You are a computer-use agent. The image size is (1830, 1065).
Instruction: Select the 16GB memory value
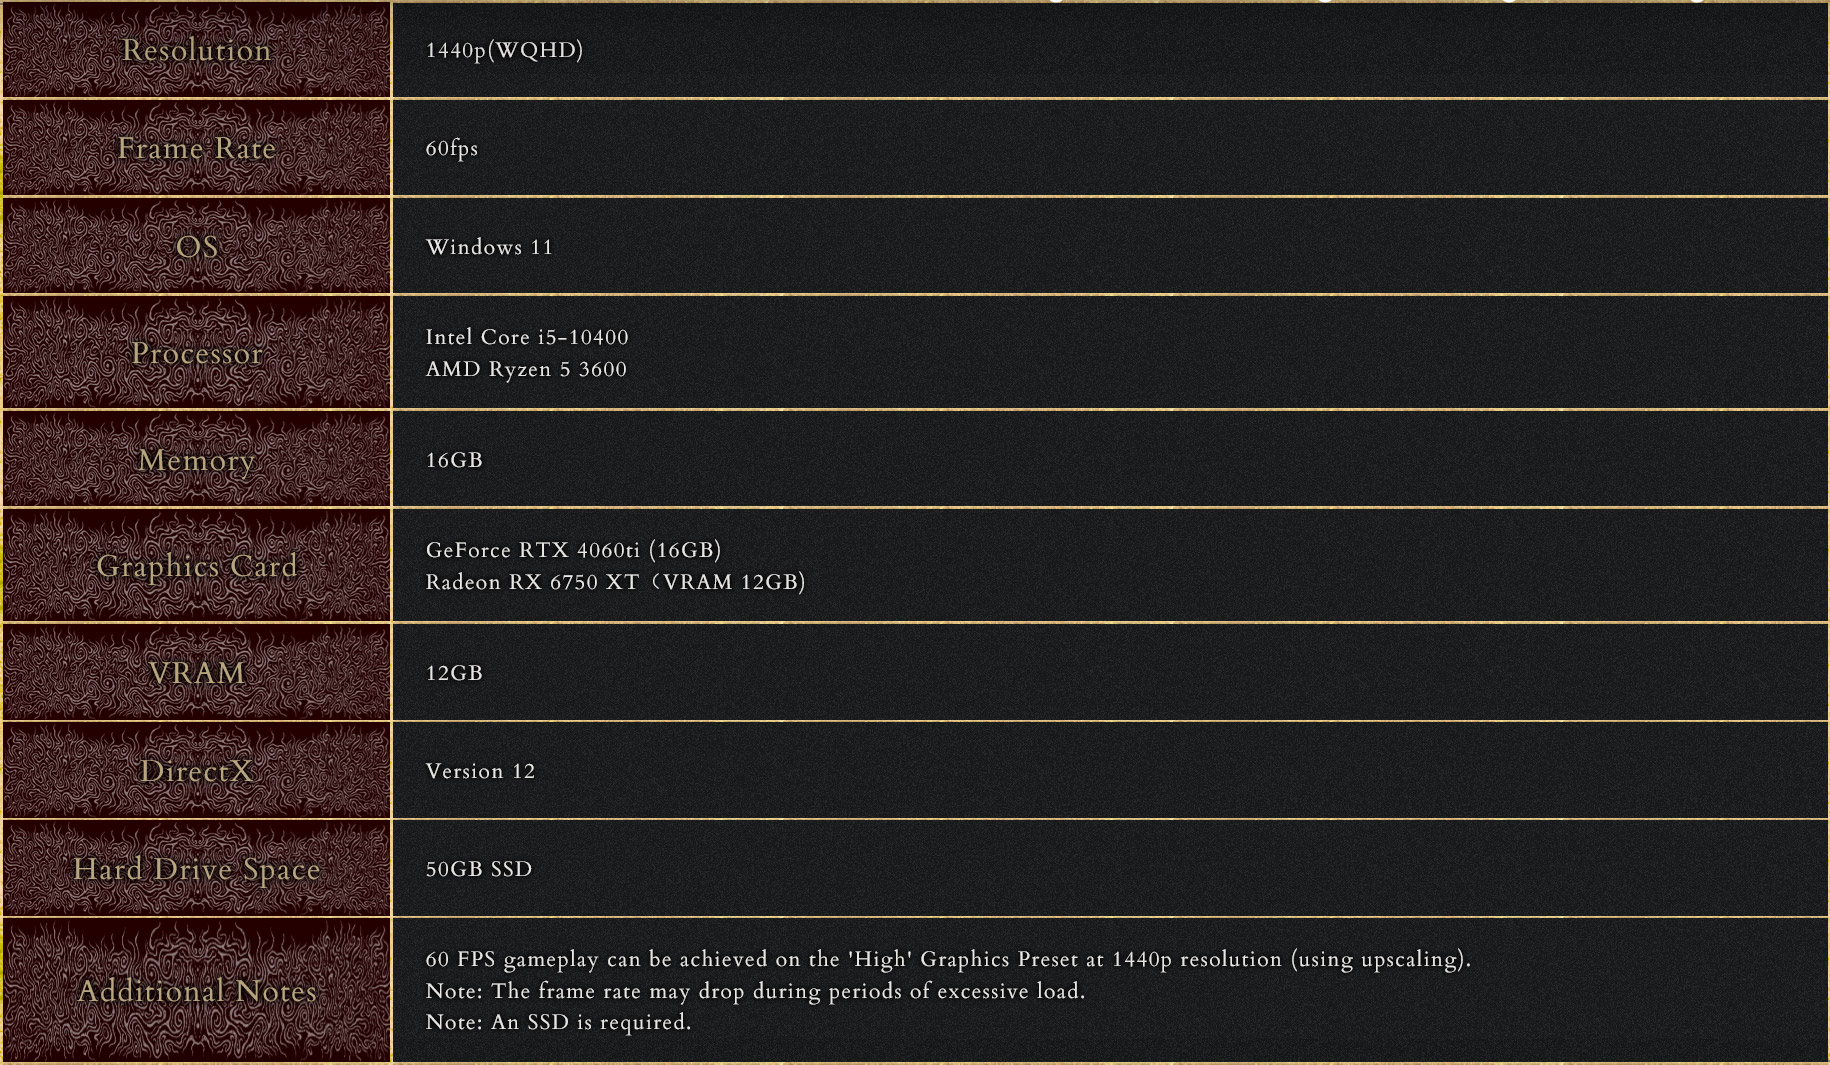454,460
